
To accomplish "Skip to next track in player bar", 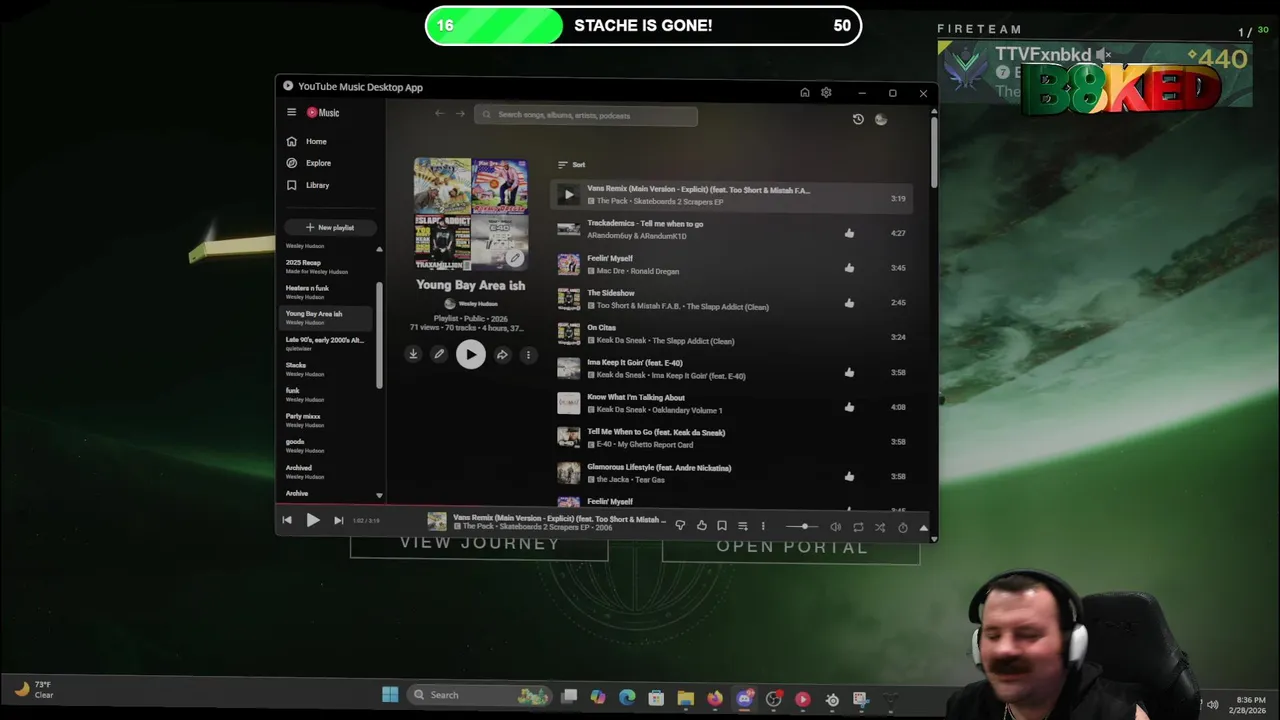I will (x=338, y=520).
